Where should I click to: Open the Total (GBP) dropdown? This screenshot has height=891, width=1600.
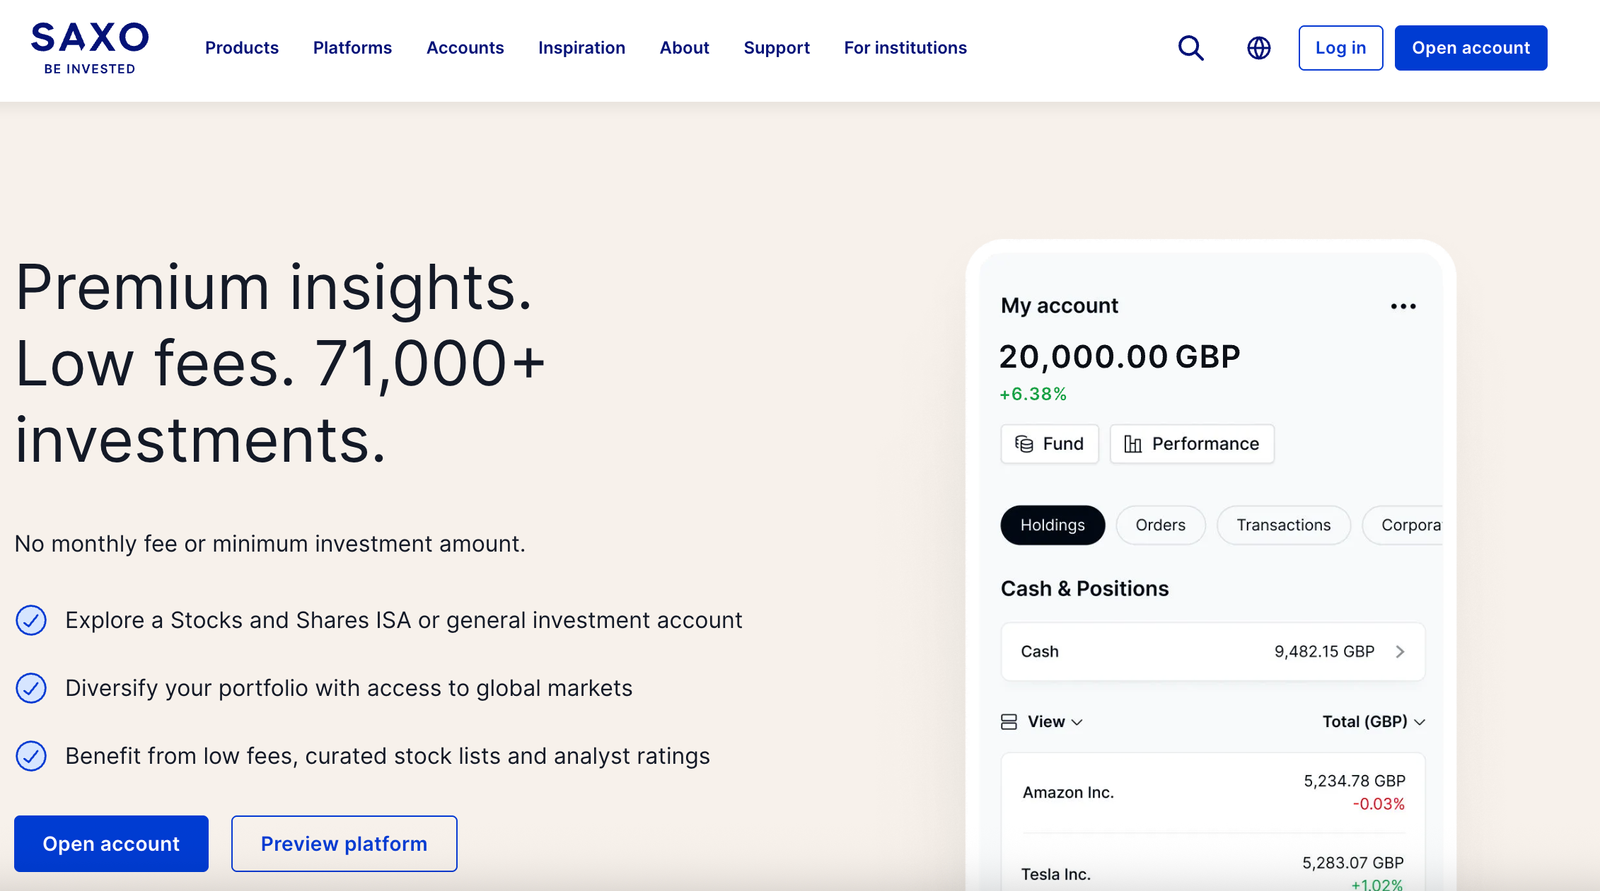[x=1372, y=720]
